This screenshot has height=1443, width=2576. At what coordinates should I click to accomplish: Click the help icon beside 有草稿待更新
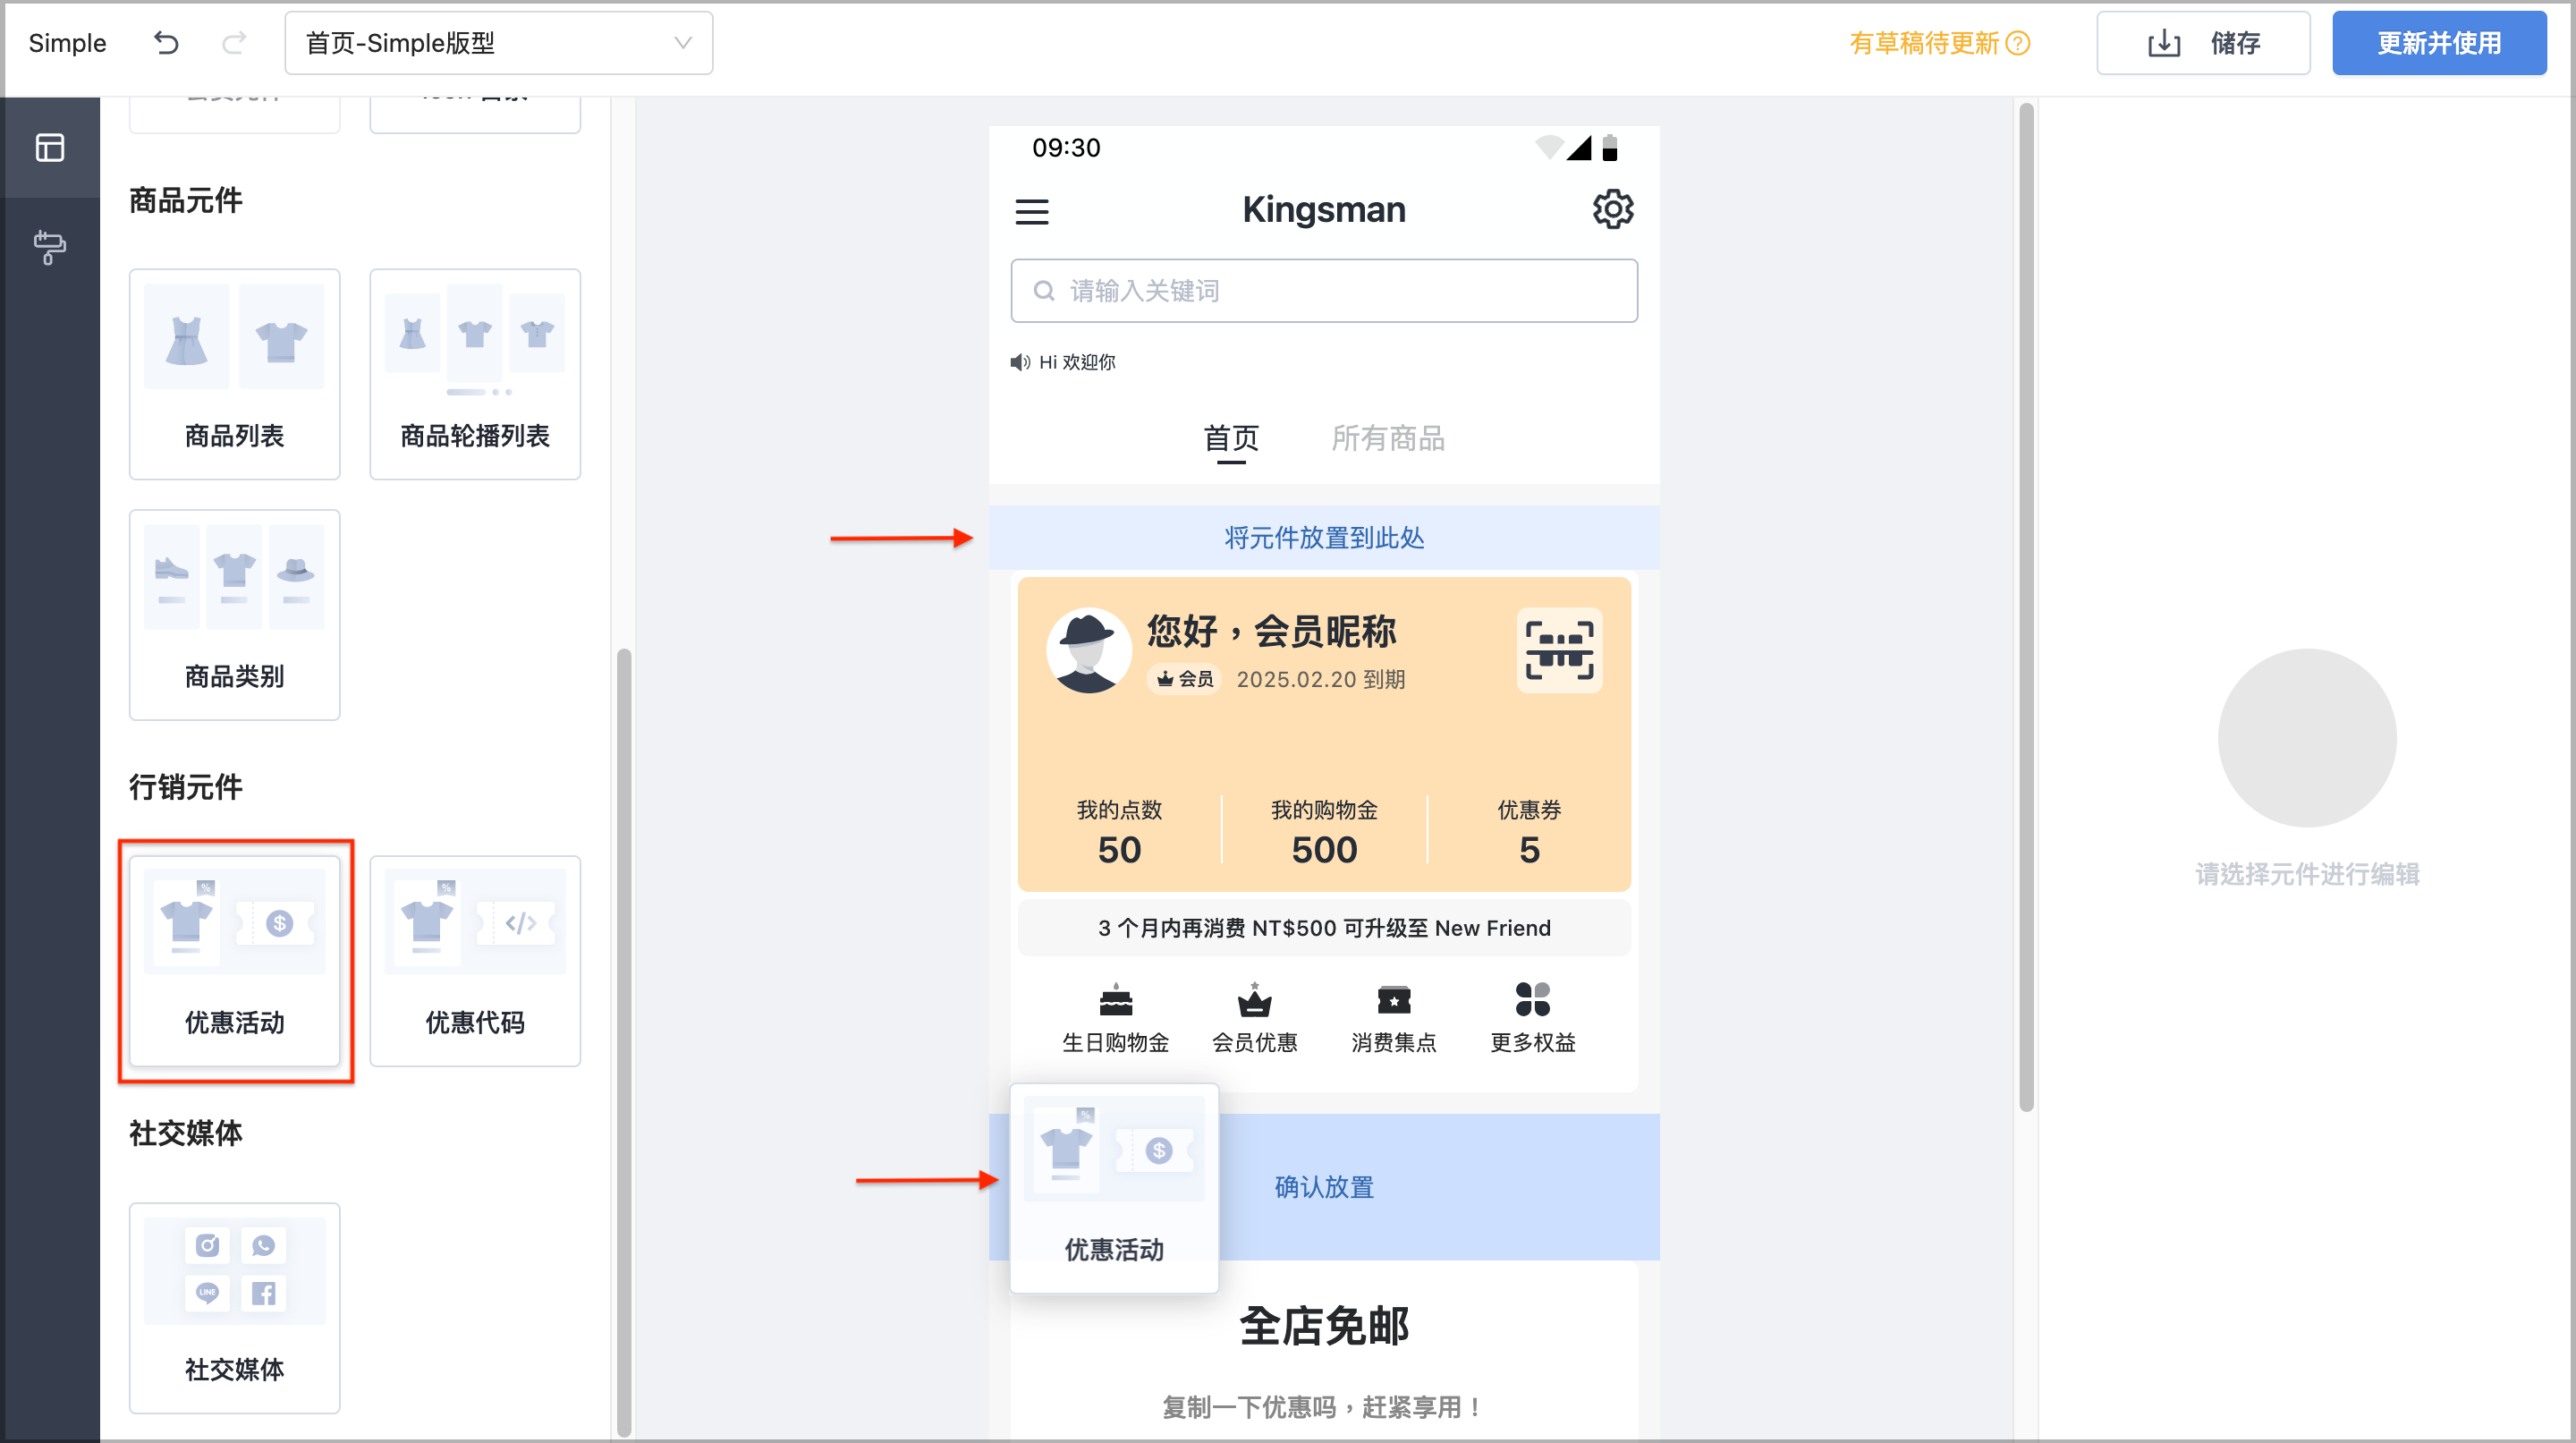[2019, 43]
